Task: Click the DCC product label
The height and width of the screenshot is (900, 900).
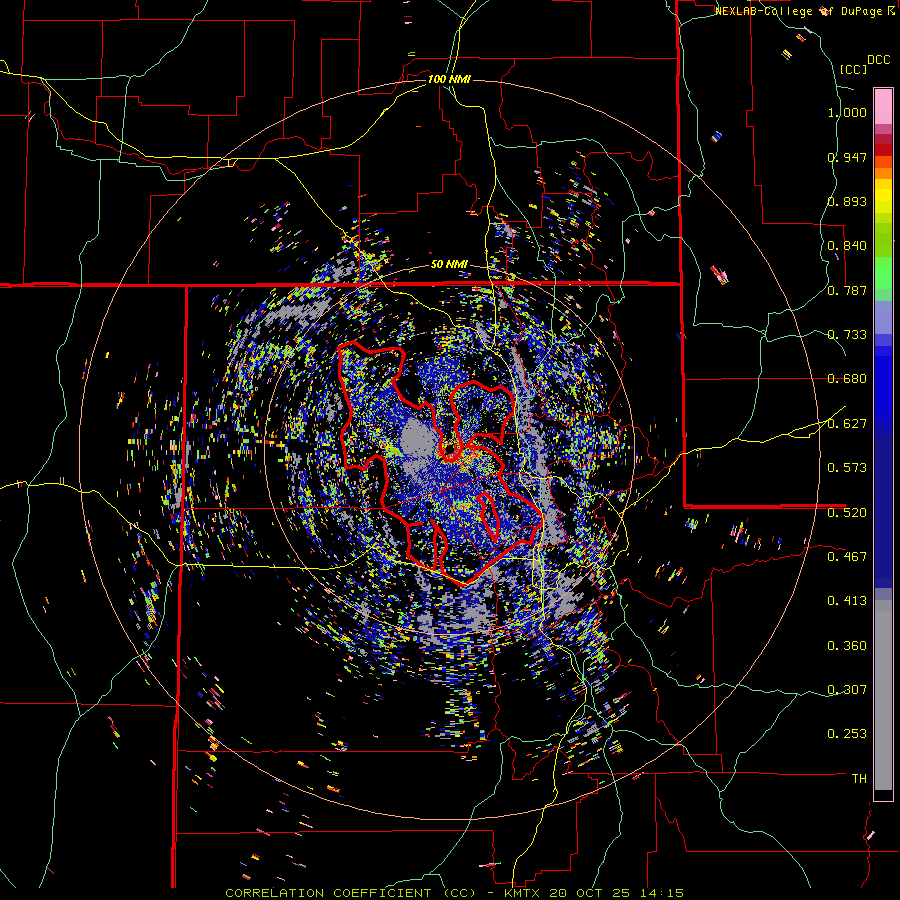Action: click(x=878, y=60)
